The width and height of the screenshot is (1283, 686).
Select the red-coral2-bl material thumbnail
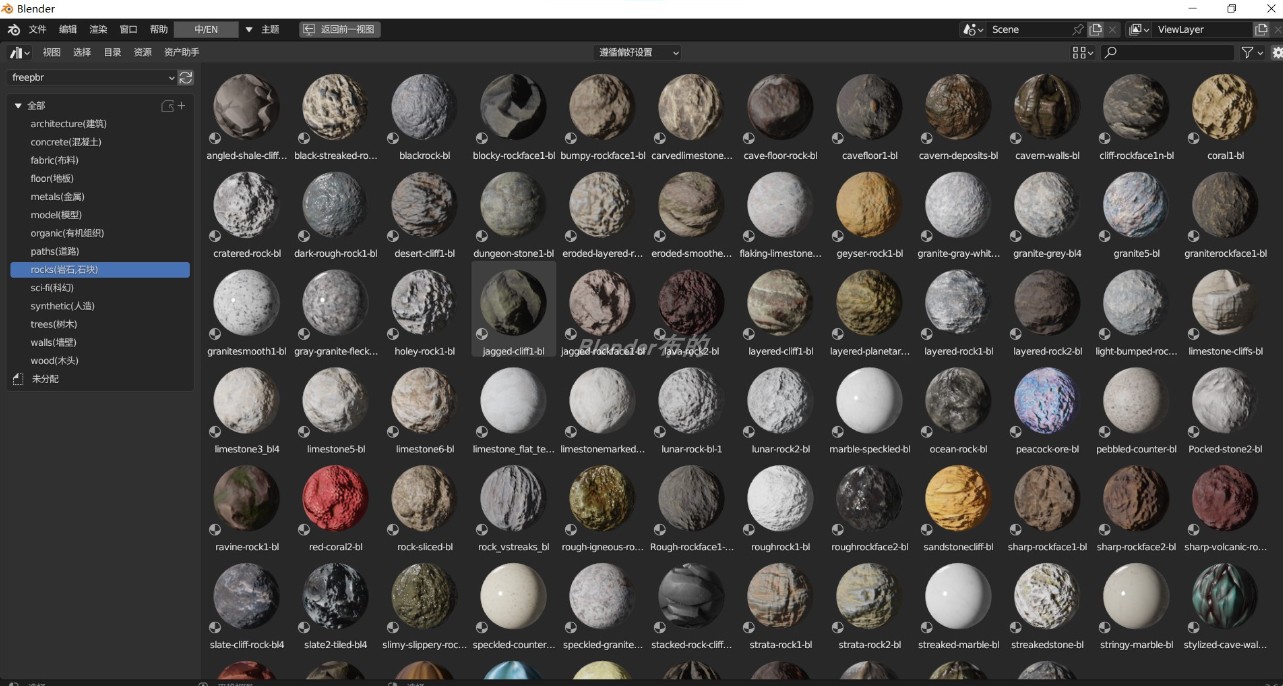point(335,499)
